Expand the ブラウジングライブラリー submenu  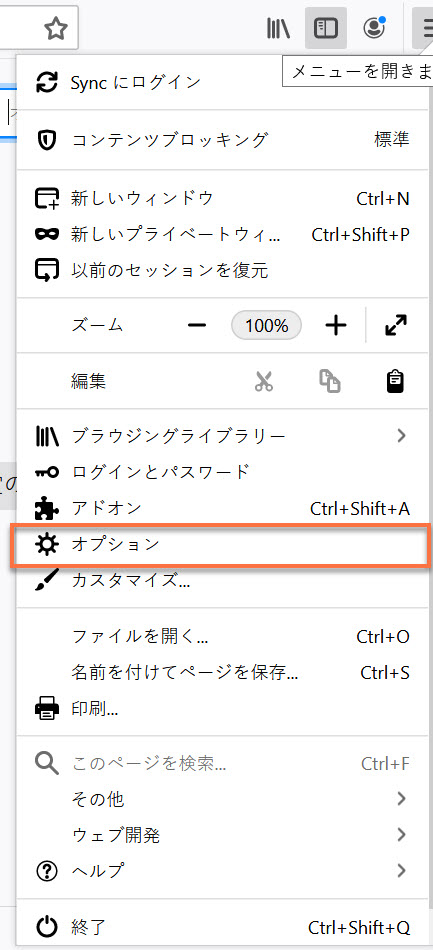pyautogui.click(x=224, y=435)
